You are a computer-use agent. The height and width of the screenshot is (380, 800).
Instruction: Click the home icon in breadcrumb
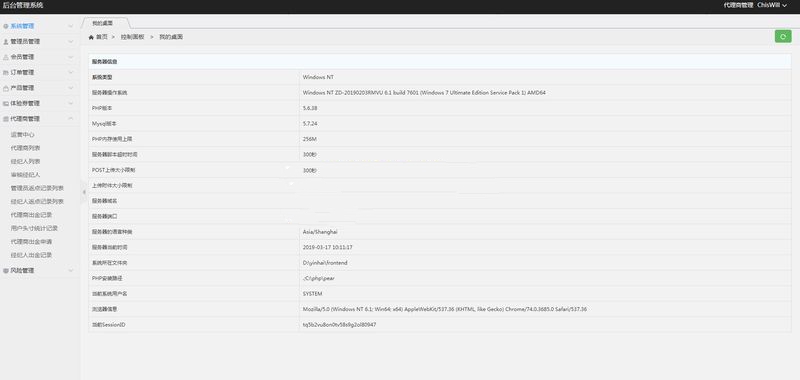[91, 37]
